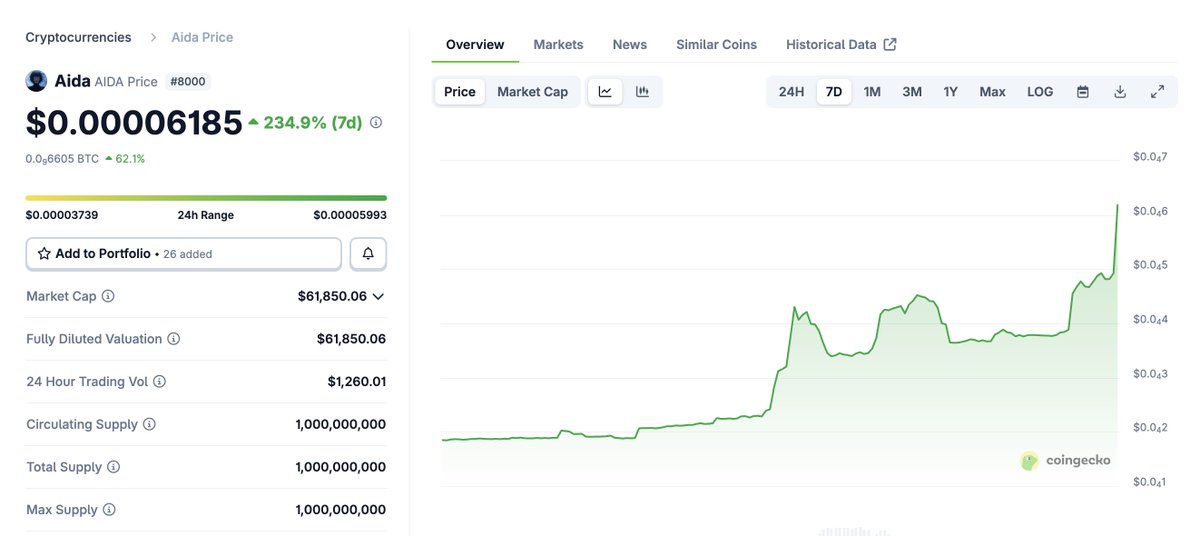Set the chart range to 24H
The width and height of the screenshot is (1200, 536).
point(791,92)
